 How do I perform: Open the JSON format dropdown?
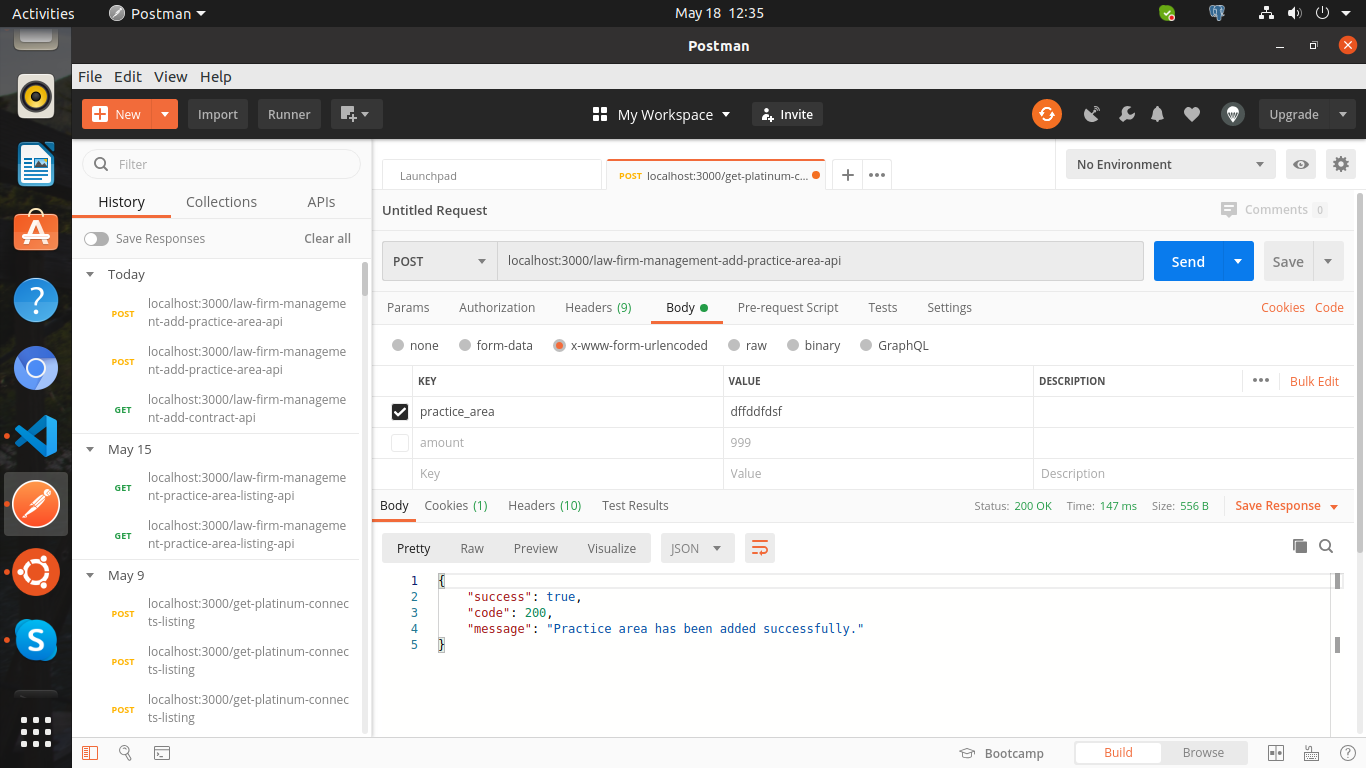click(x=697, y=548)
